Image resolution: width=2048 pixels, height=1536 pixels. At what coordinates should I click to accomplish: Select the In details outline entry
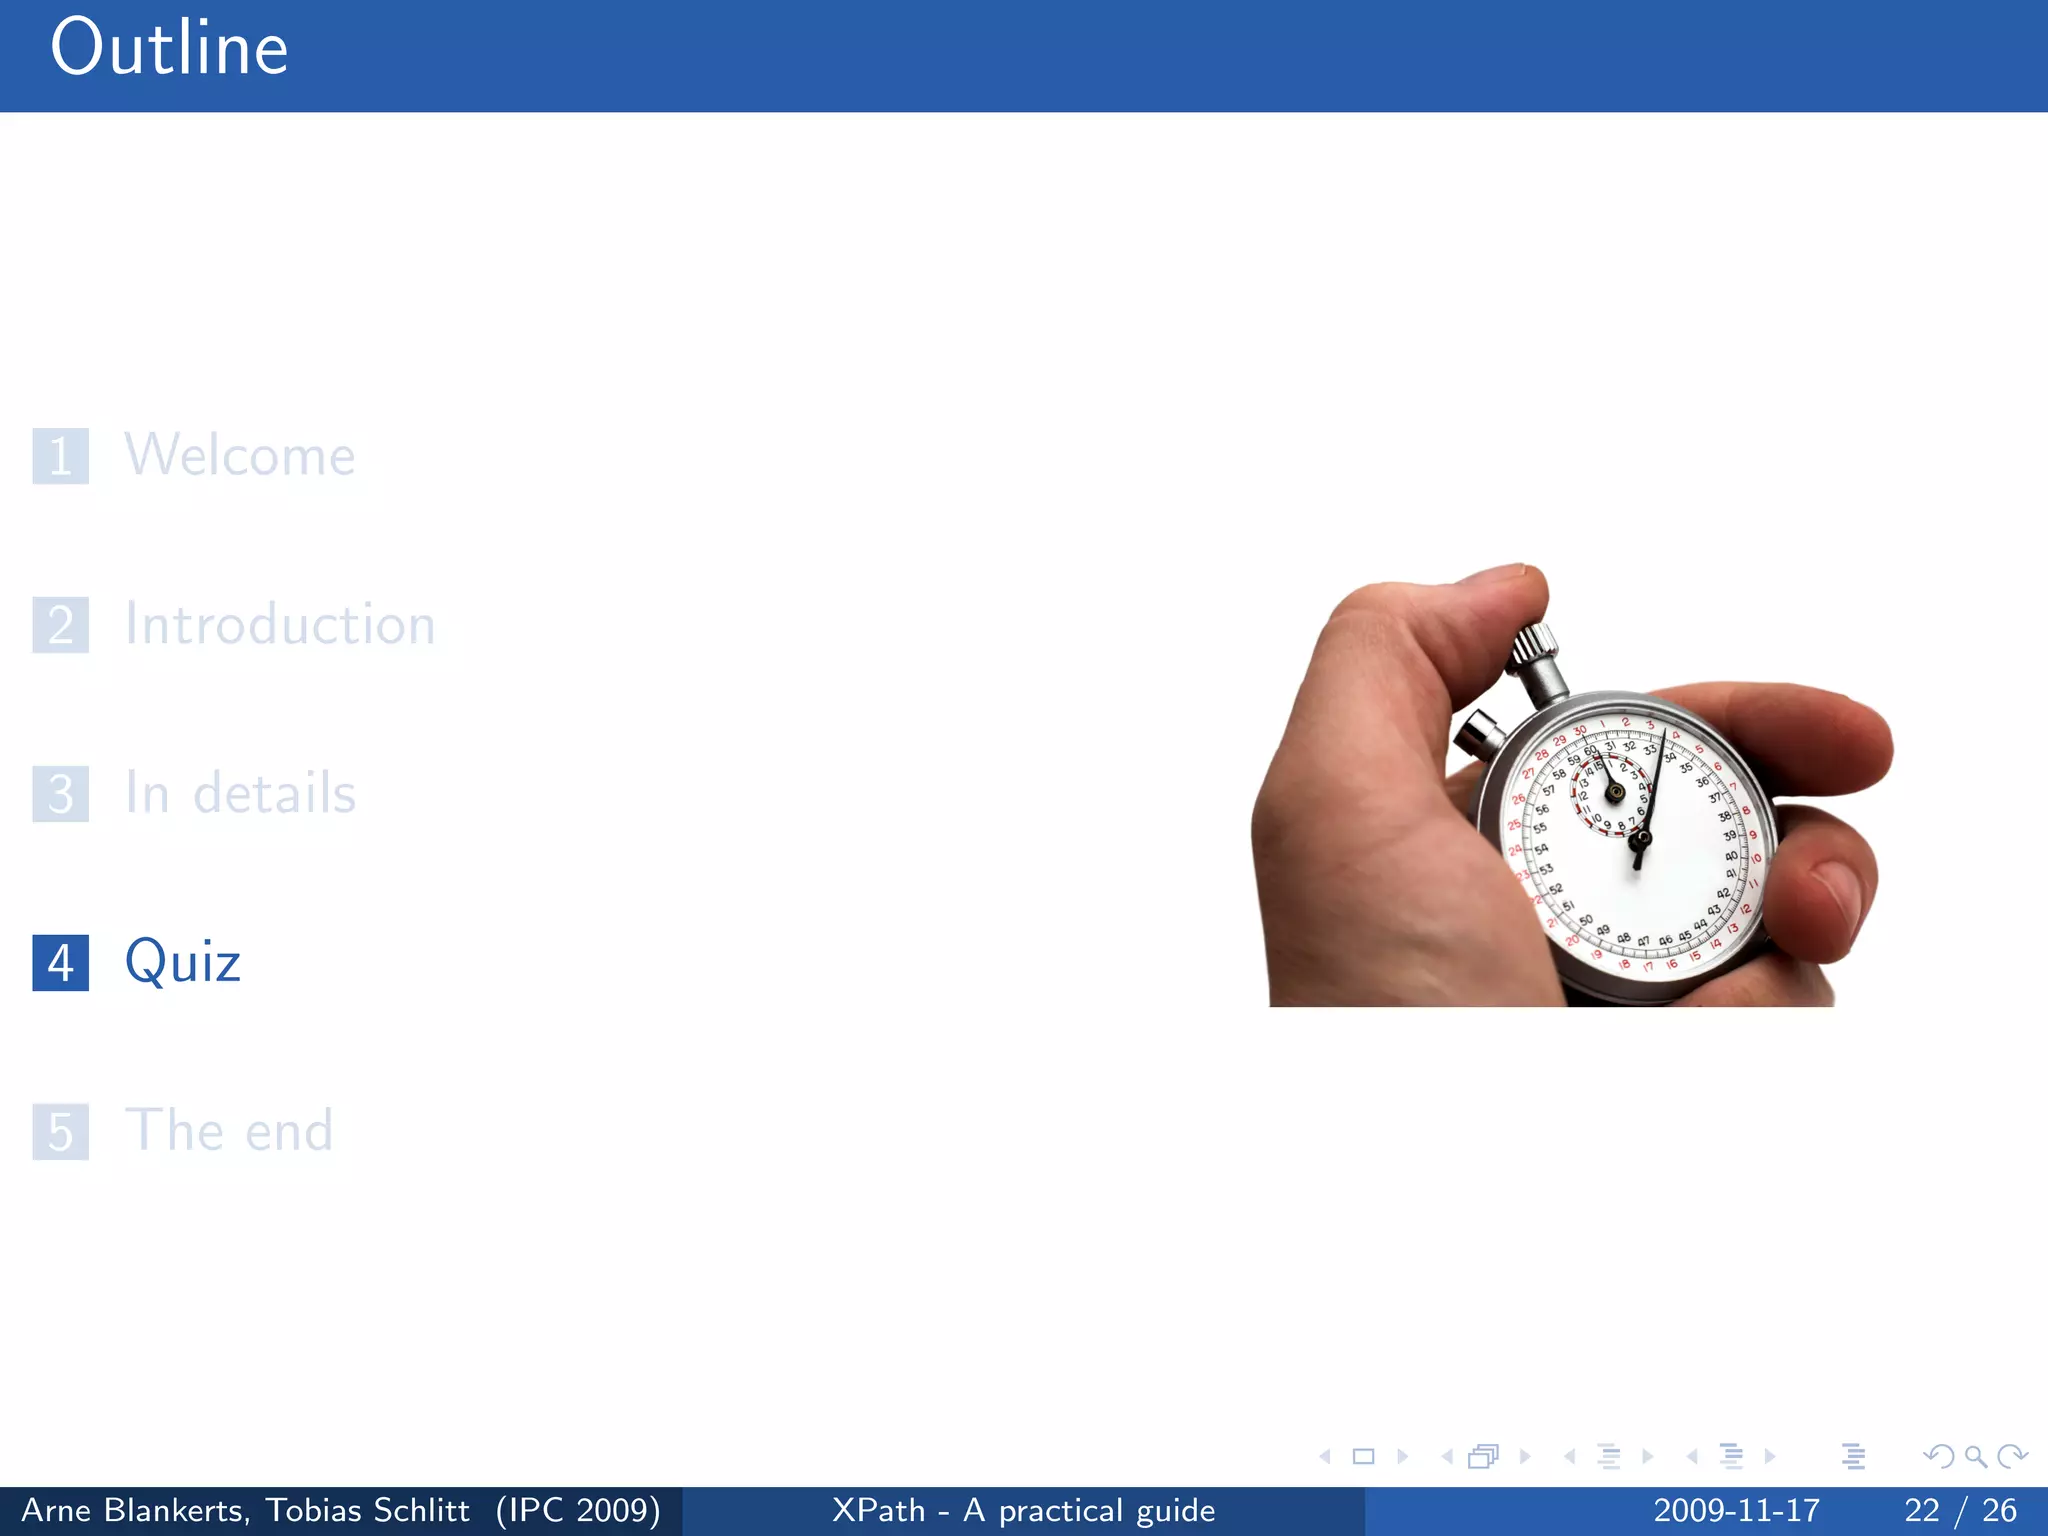tap(240, 794)
